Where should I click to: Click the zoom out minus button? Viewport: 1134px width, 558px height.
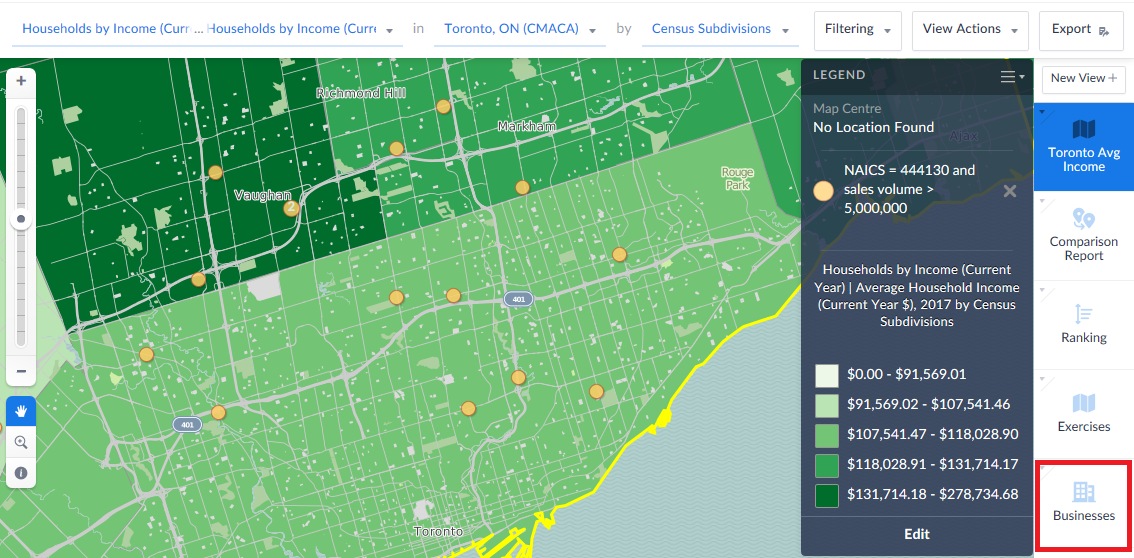point(21,371)
